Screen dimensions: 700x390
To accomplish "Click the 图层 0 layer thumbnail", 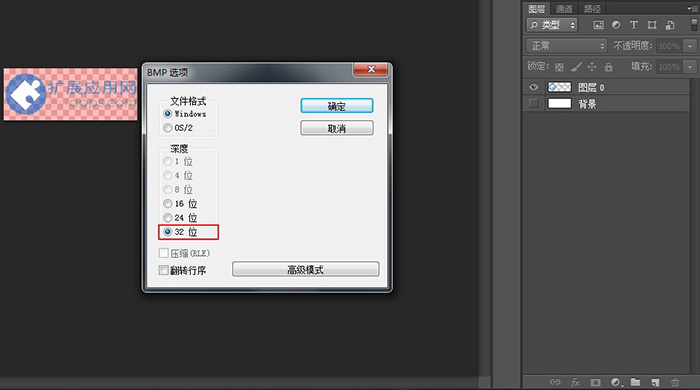I will pyautogui.click(x=559, y=87).
